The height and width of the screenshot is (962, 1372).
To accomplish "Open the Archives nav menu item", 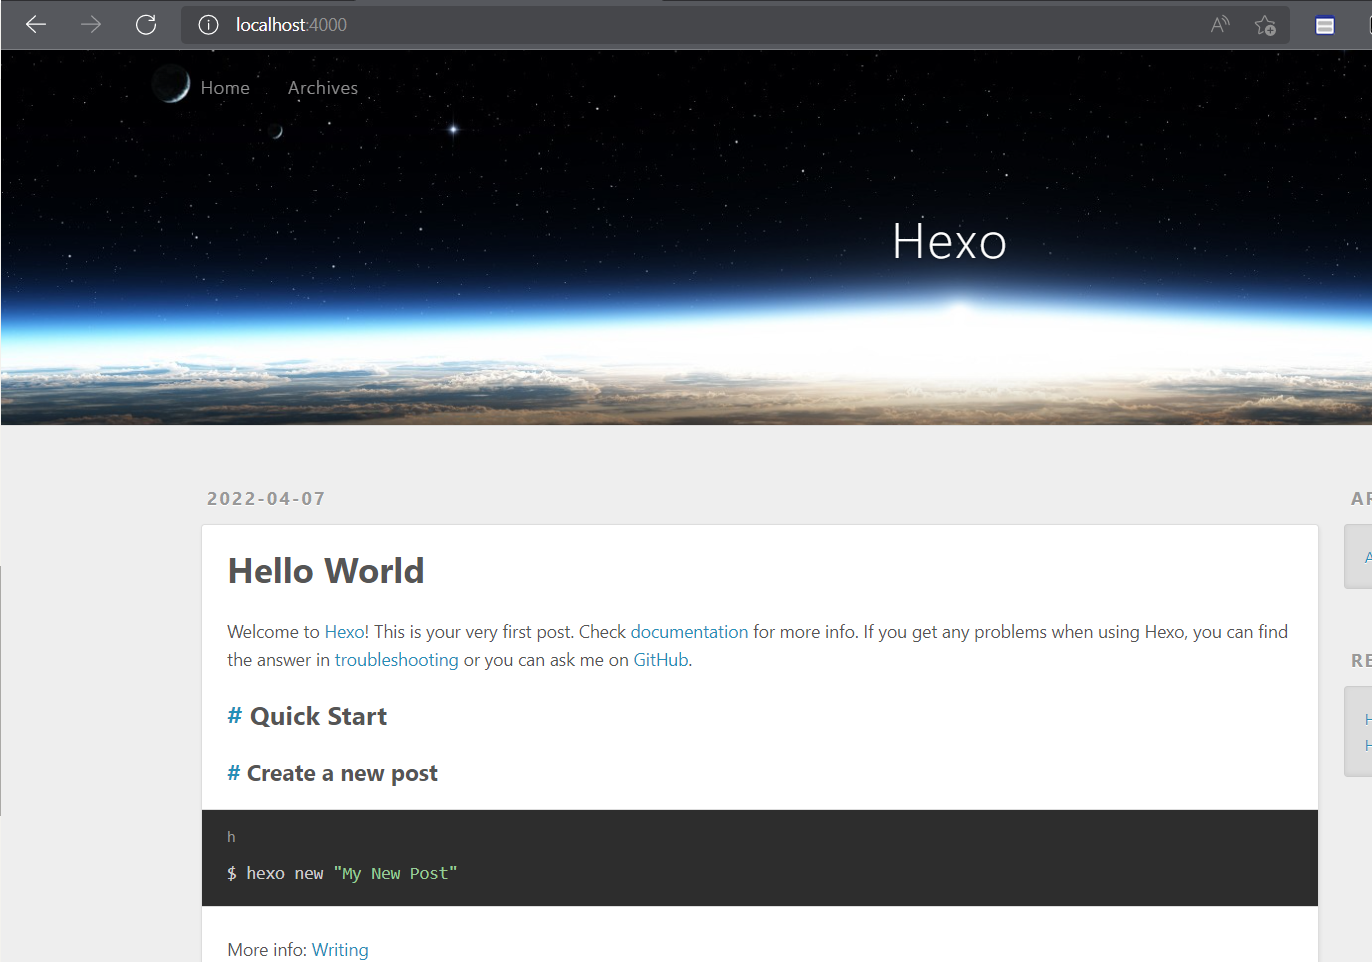I will click(x=323, y=88).
